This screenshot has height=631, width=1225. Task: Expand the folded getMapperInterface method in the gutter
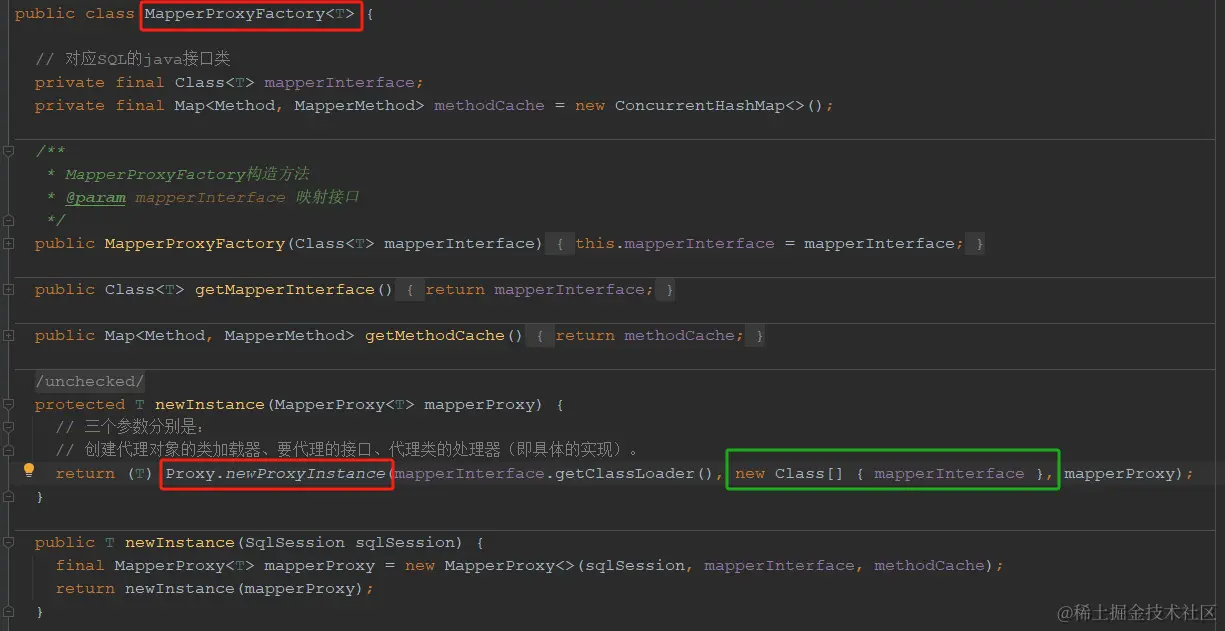coord(8,289)
